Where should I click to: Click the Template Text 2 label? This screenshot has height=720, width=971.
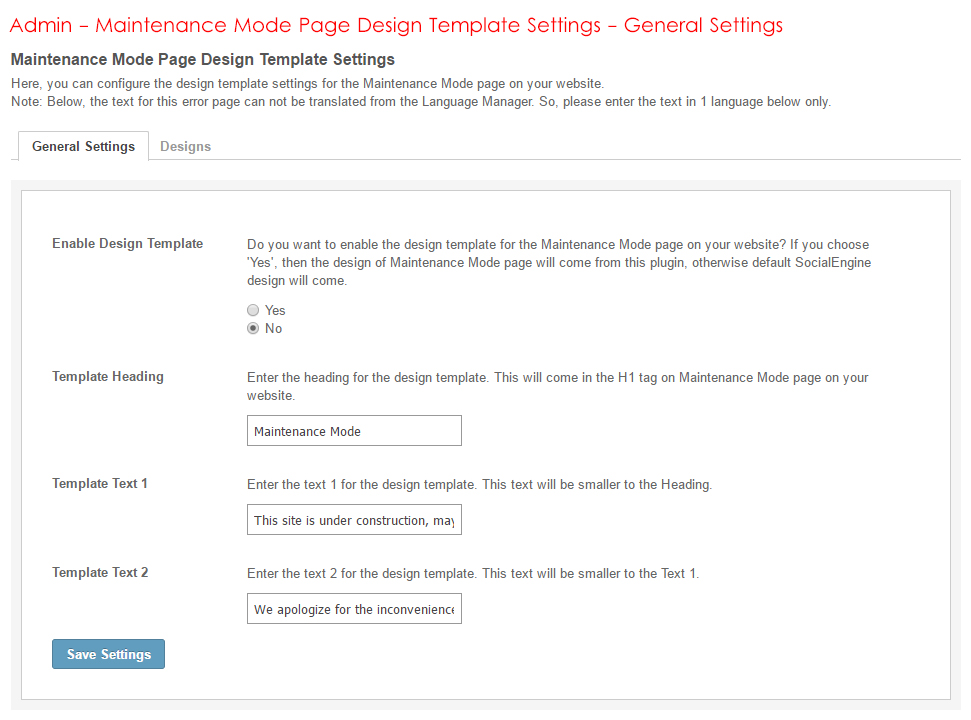click(99, 572)
